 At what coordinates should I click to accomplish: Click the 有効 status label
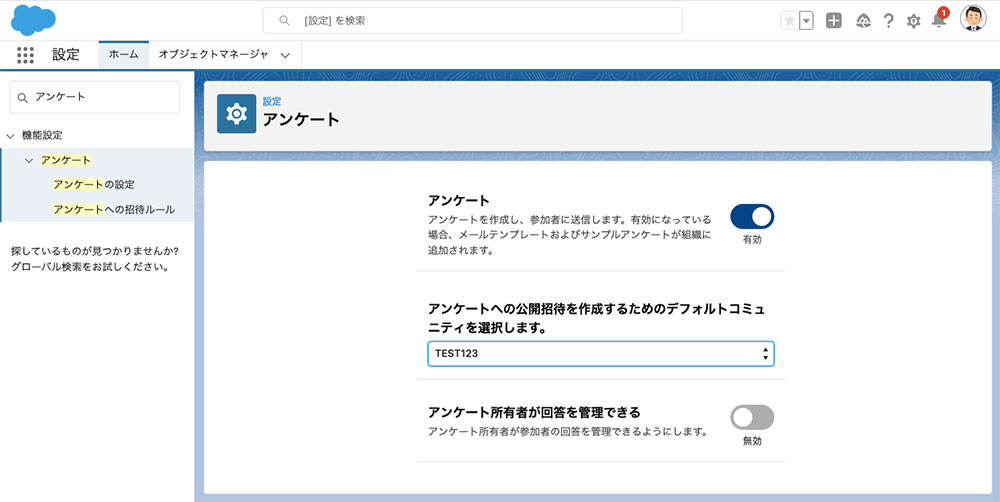pos(752,240)
